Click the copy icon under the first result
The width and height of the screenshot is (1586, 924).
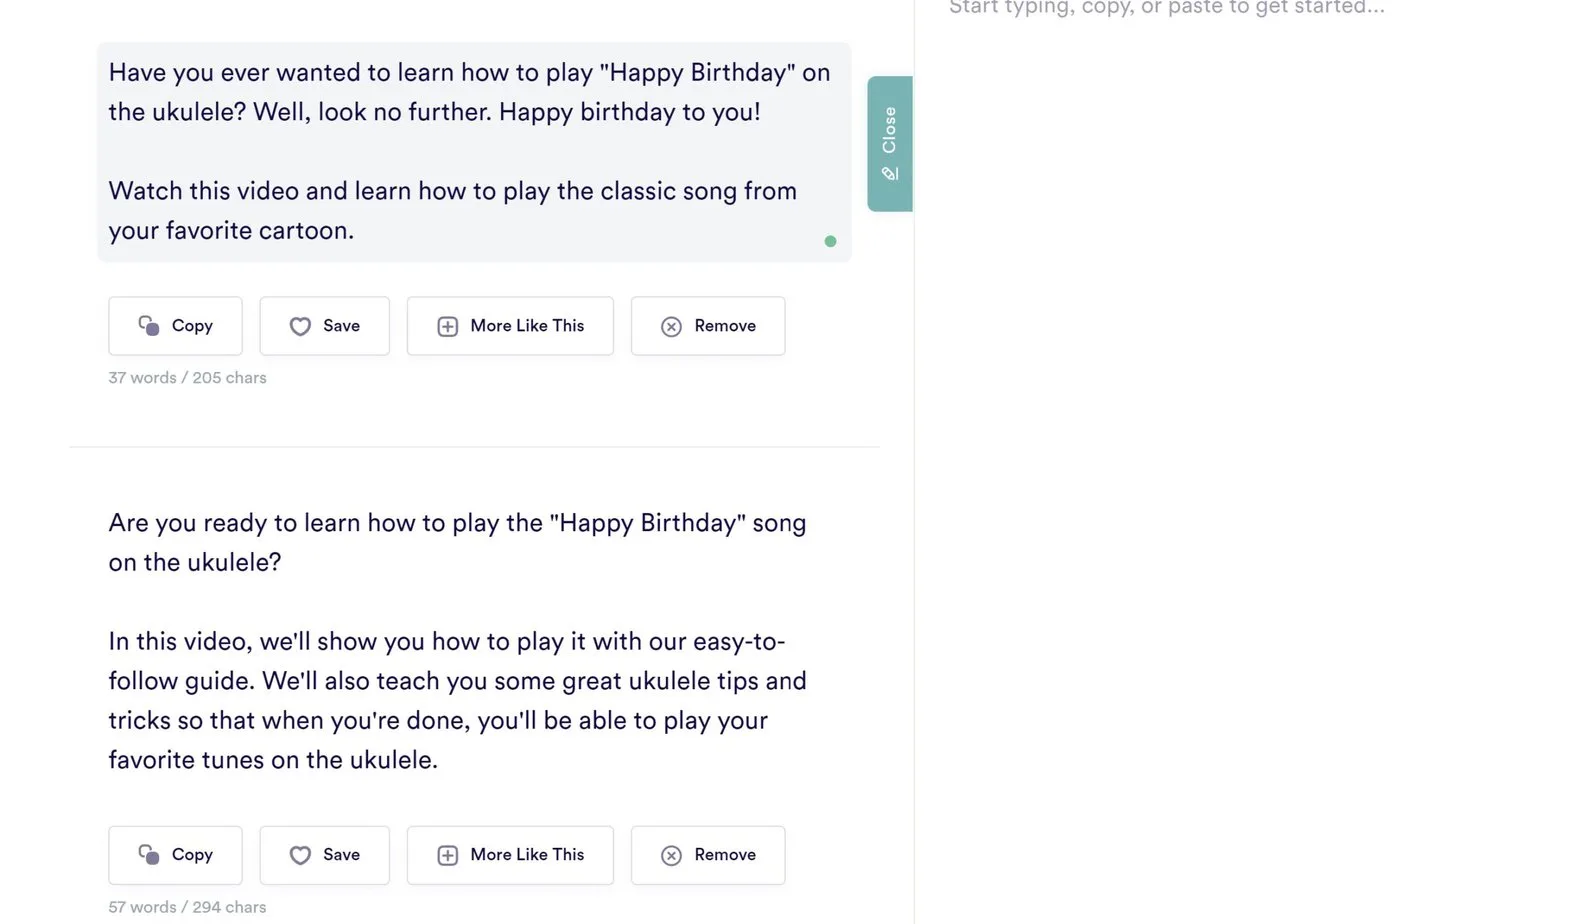(x=149, y=326)
